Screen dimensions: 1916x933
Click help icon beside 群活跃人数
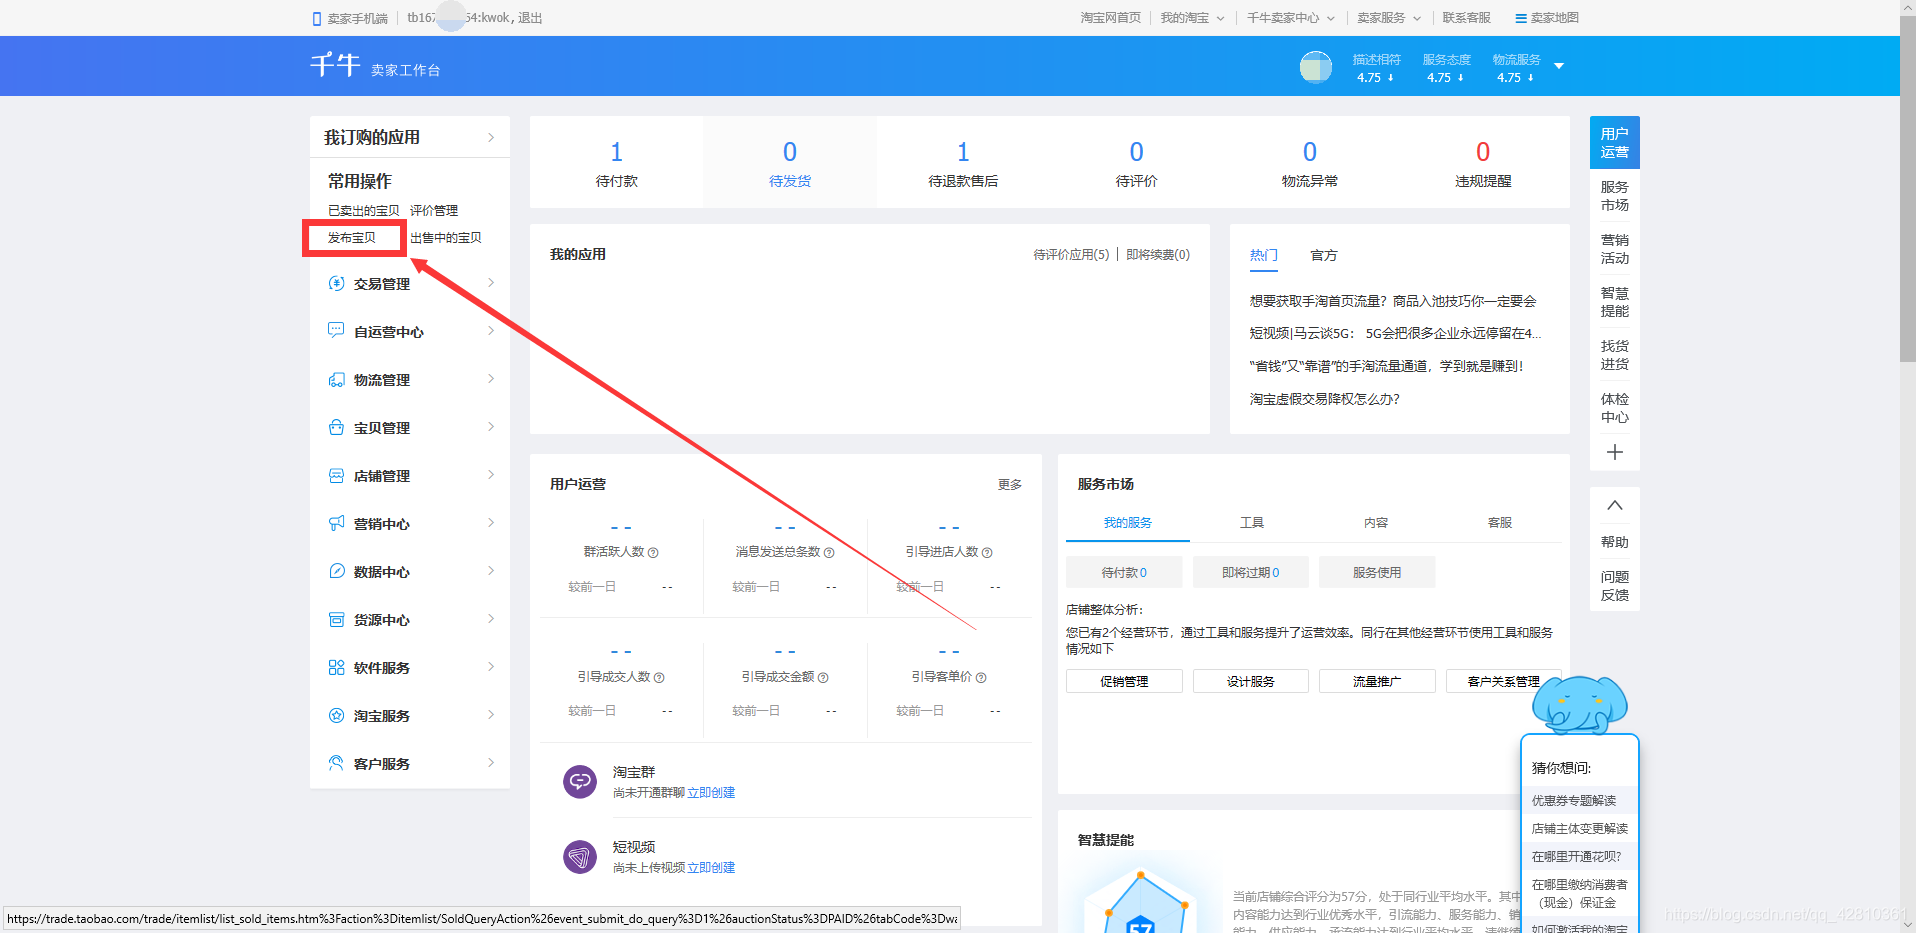(x=653, y=553)
